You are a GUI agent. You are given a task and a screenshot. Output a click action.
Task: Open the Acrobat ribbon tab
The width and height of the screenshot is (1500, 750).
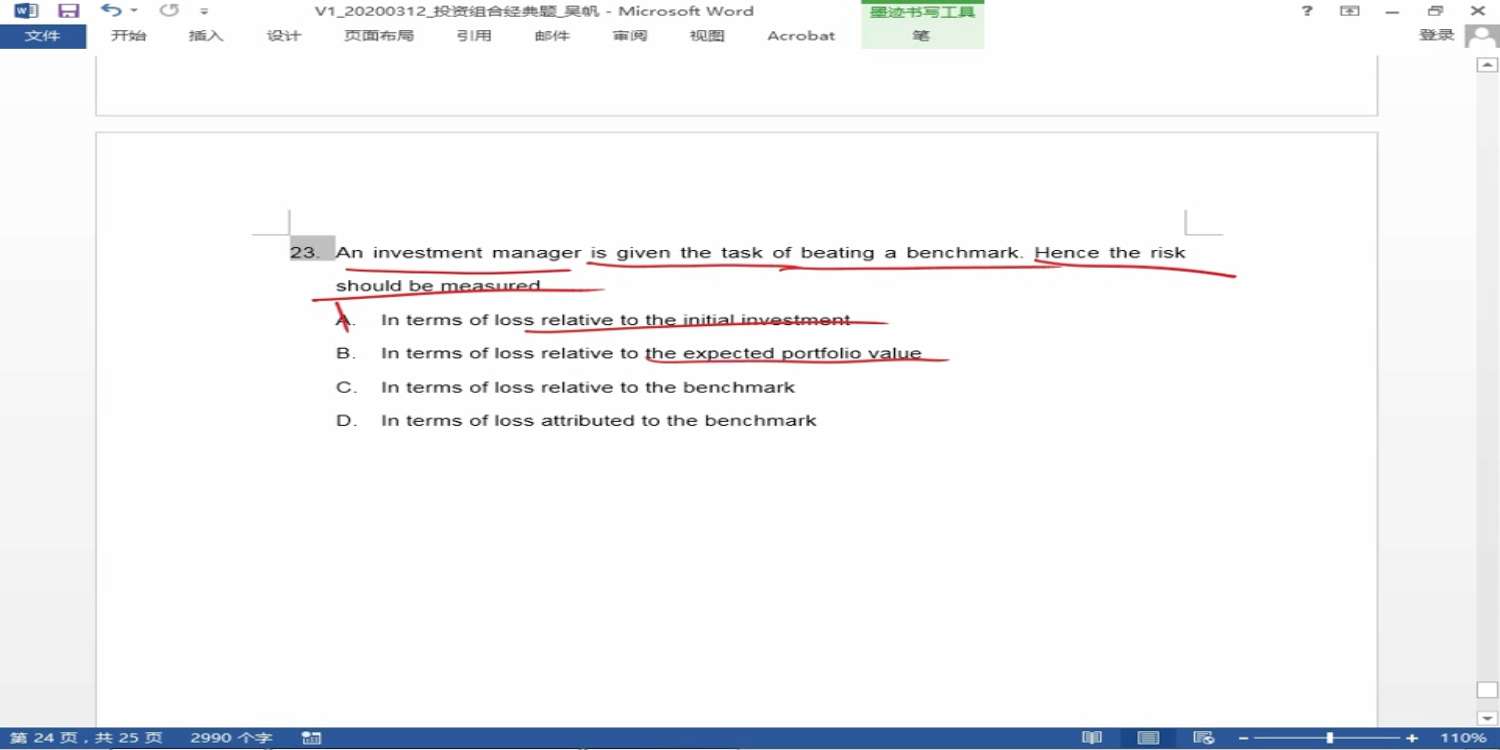click(x=801, y=36)
